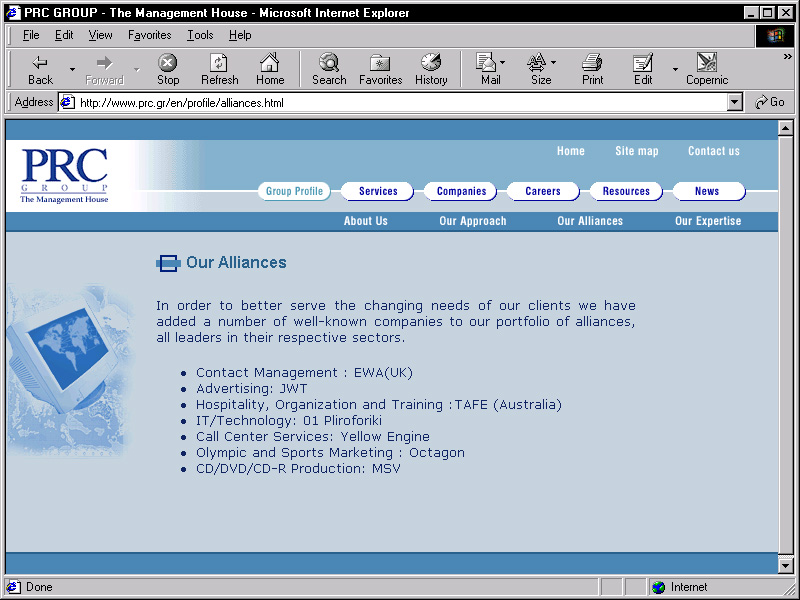
Task: Click the 'Advertising: JWT' list item
Action: (252, 389)
